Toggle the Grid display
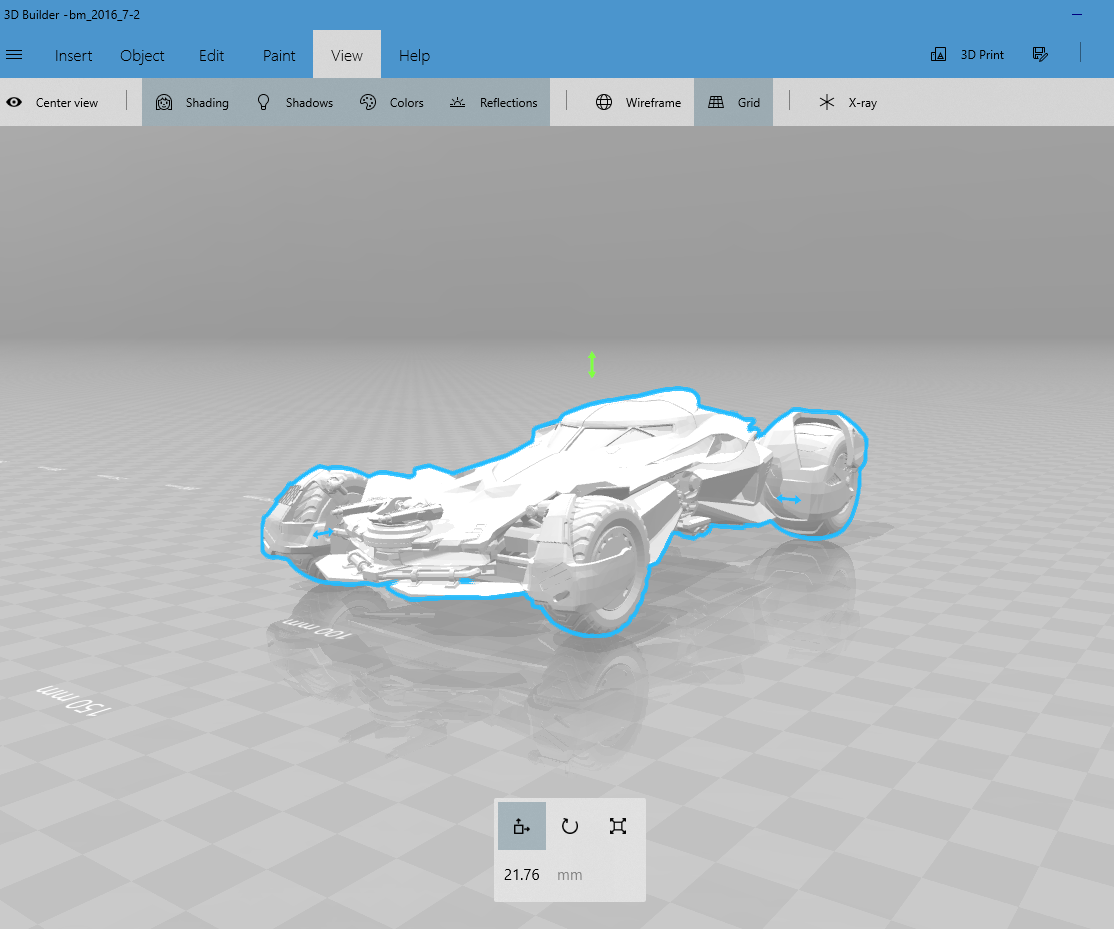 point(734,102)
